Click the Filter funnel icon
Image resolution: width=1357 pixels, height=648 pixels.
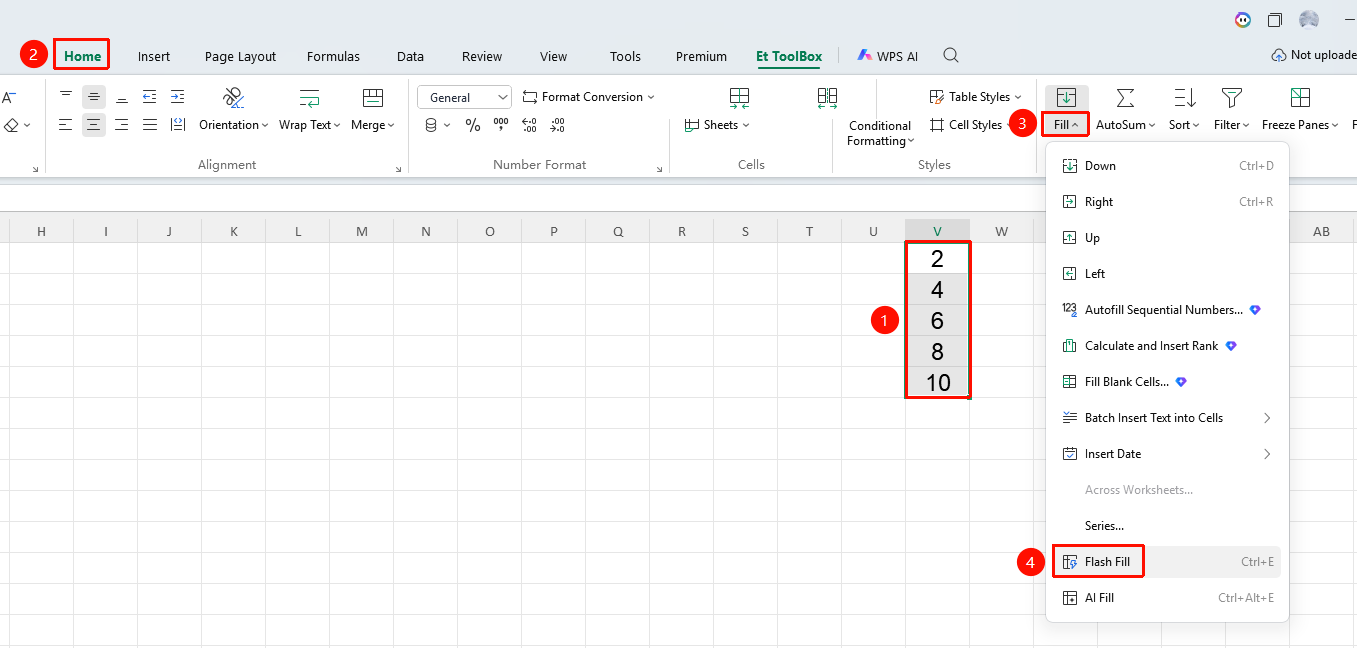click(x=1232, y=98)
